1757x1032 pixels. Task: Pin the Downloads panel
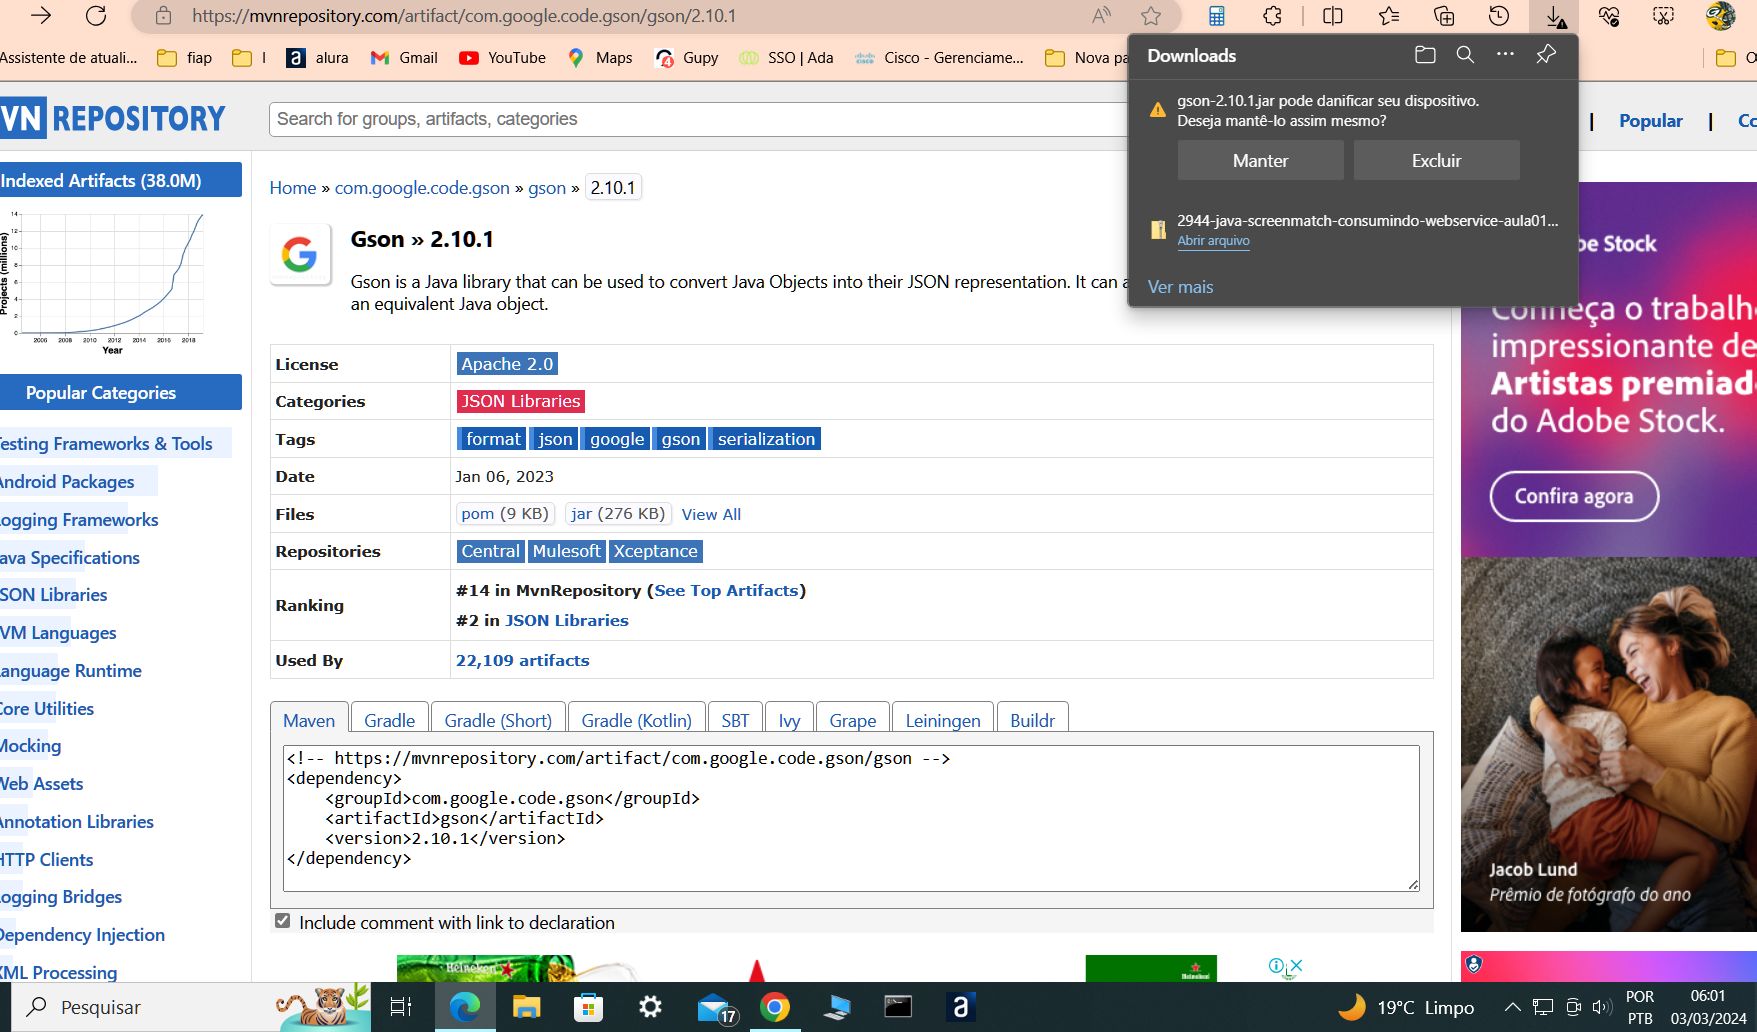tap(1546, 55)
